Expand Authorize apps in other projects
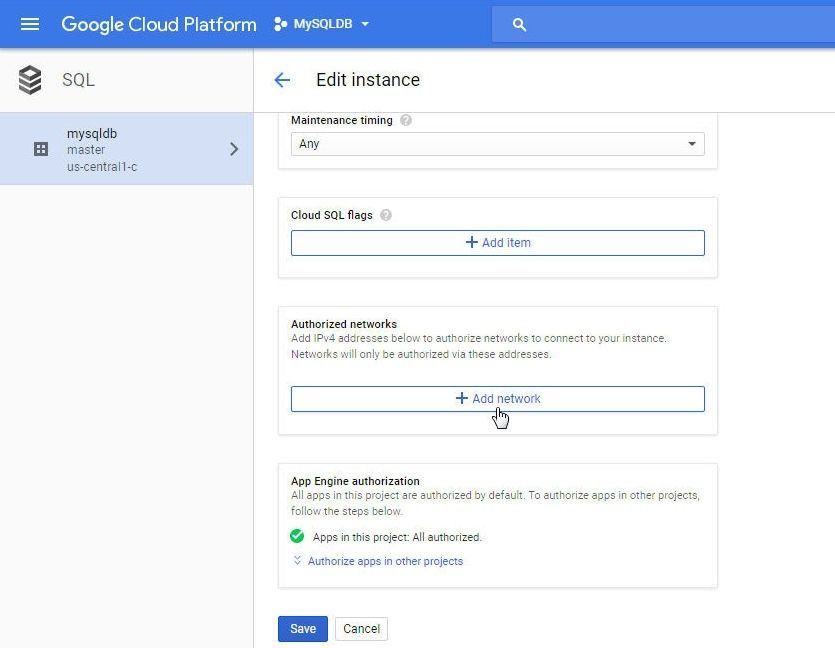This screenshot has width=835, height=648. point(378,561)
